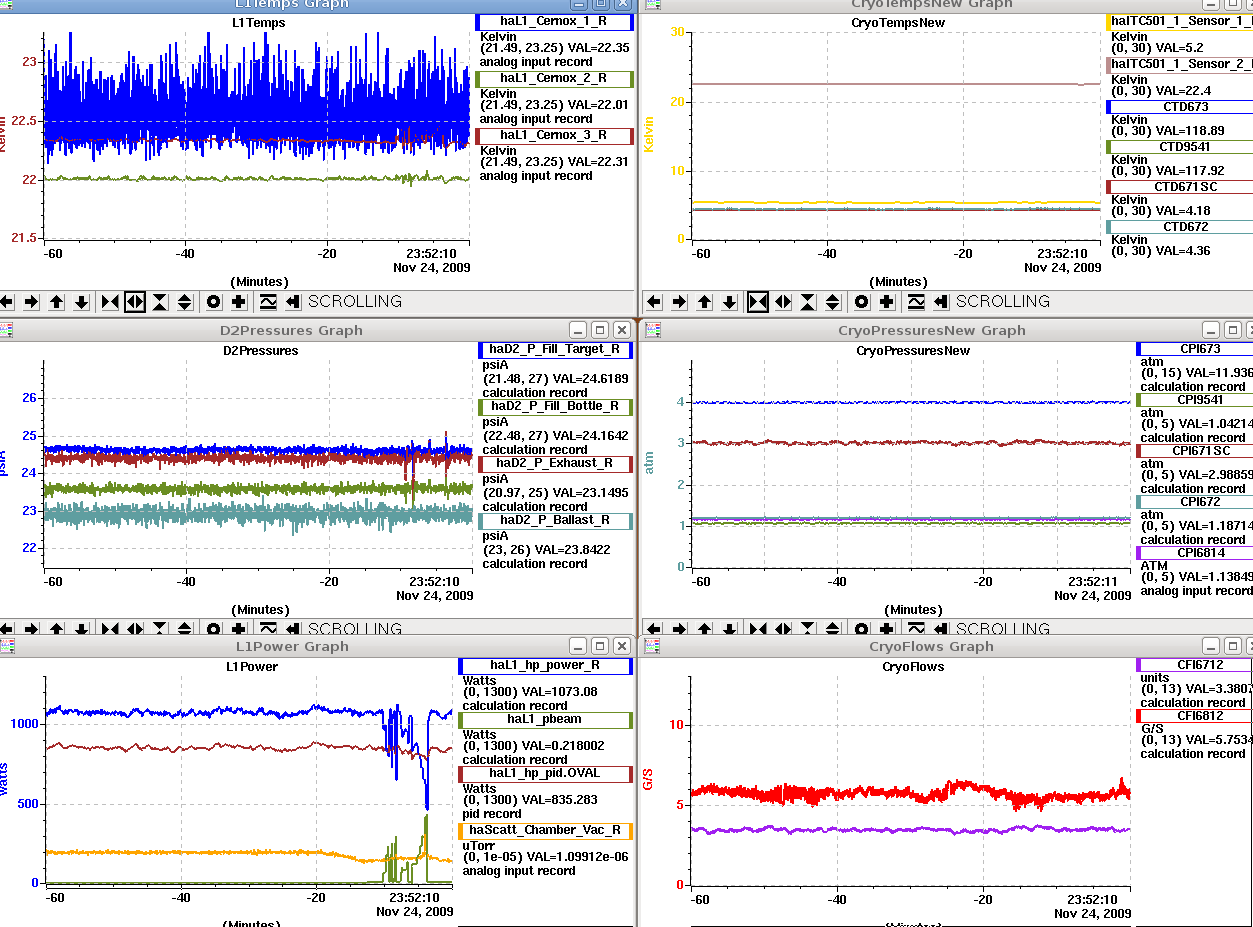The height and width of the screenshot is (927, 1253).
Task: Select the CFI6712 curve legend entry
Action: [x=1194, y=665]
